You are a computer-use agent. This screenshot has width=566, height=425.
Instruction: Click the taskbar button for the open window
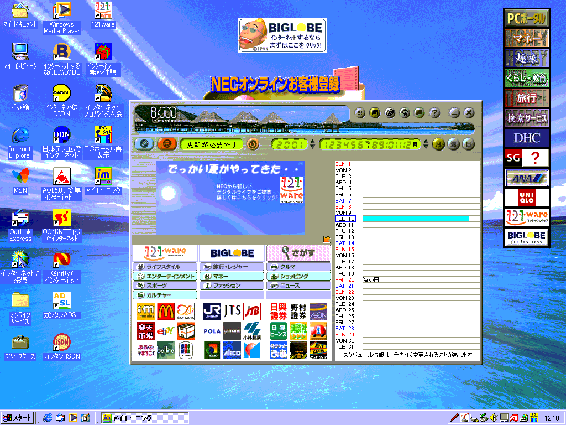coord(144,418)
